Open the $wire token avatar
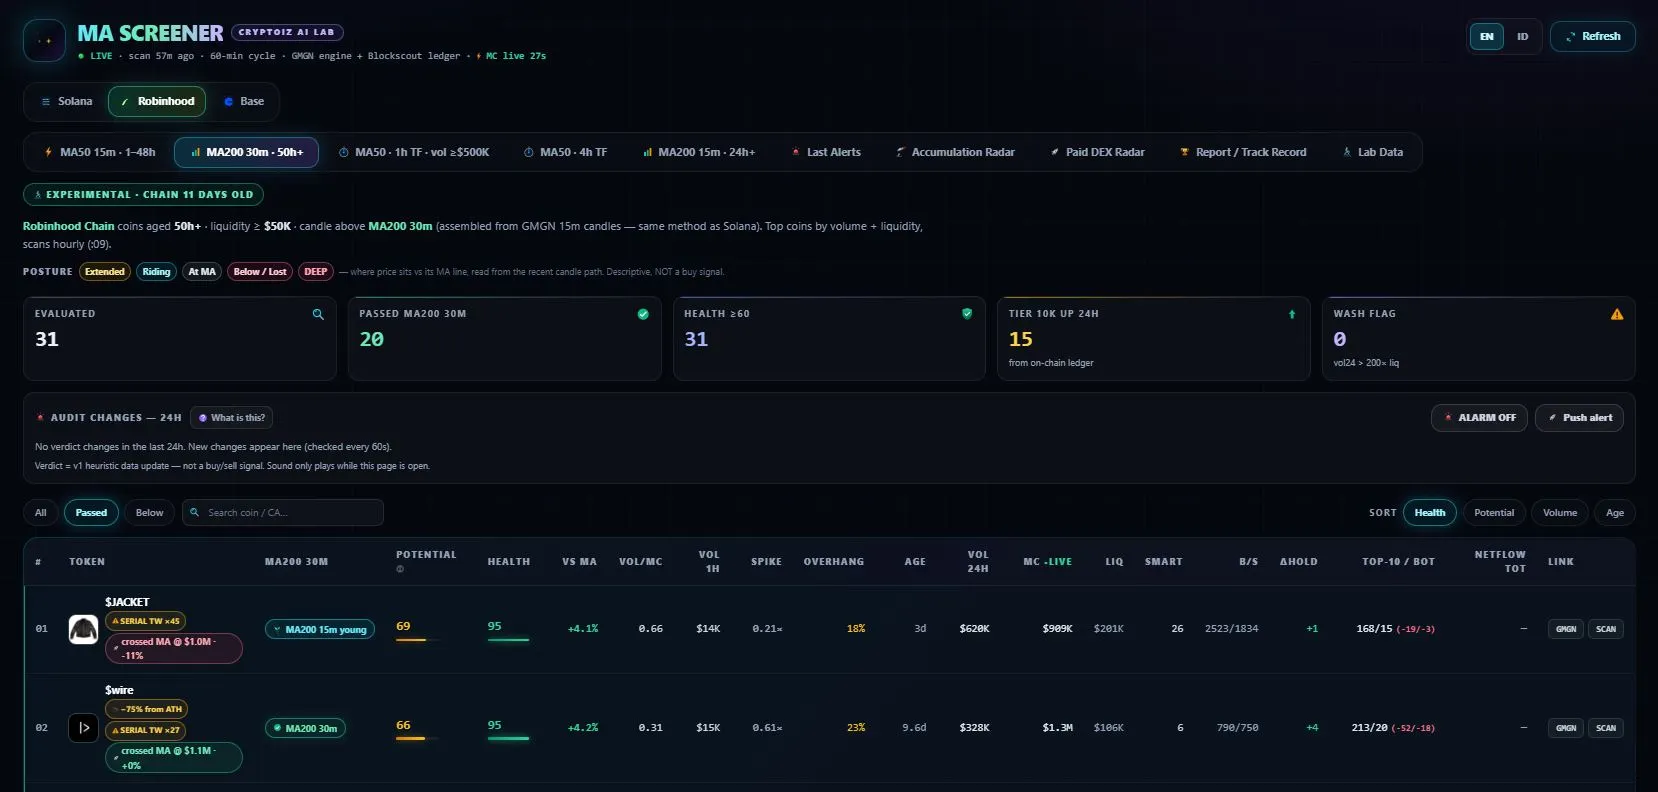The height and width of the screenshot is (792, 1658). 83,728
